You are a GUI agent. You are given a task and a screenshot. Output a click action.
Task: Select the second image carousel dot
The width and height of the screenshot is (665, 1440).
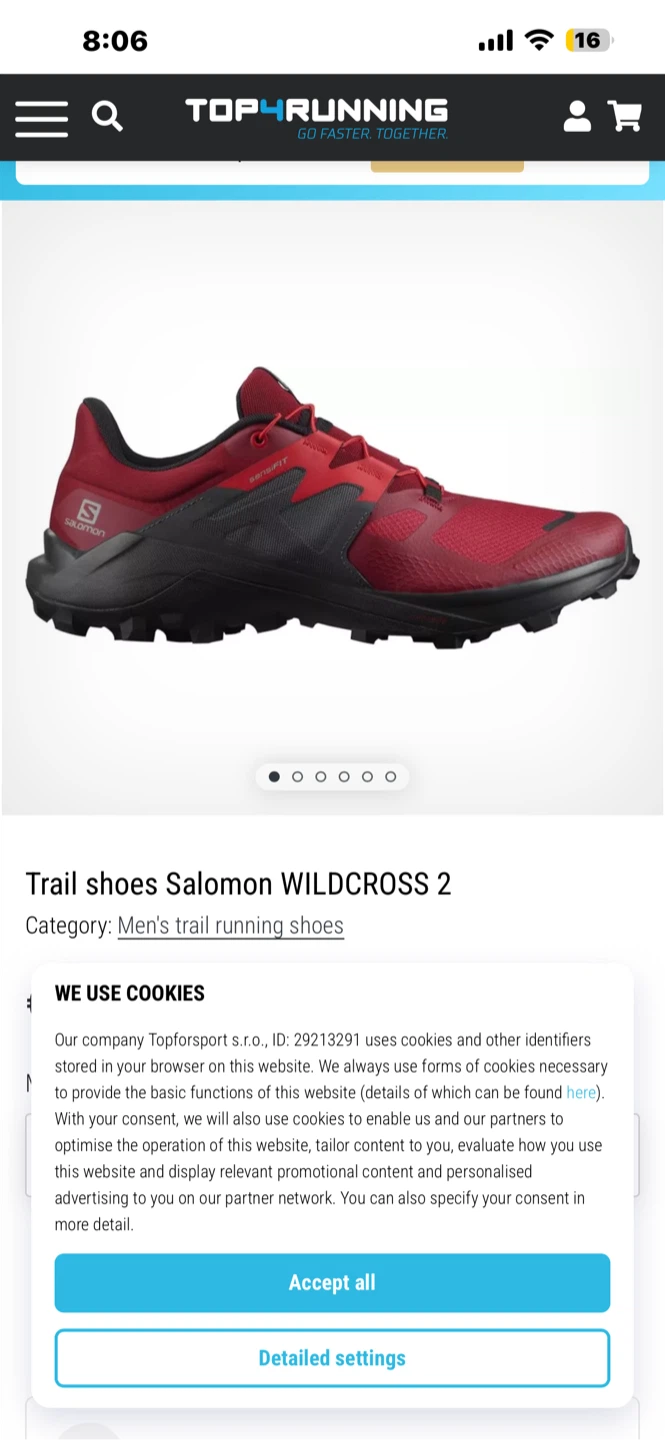(x=297, y=777)
